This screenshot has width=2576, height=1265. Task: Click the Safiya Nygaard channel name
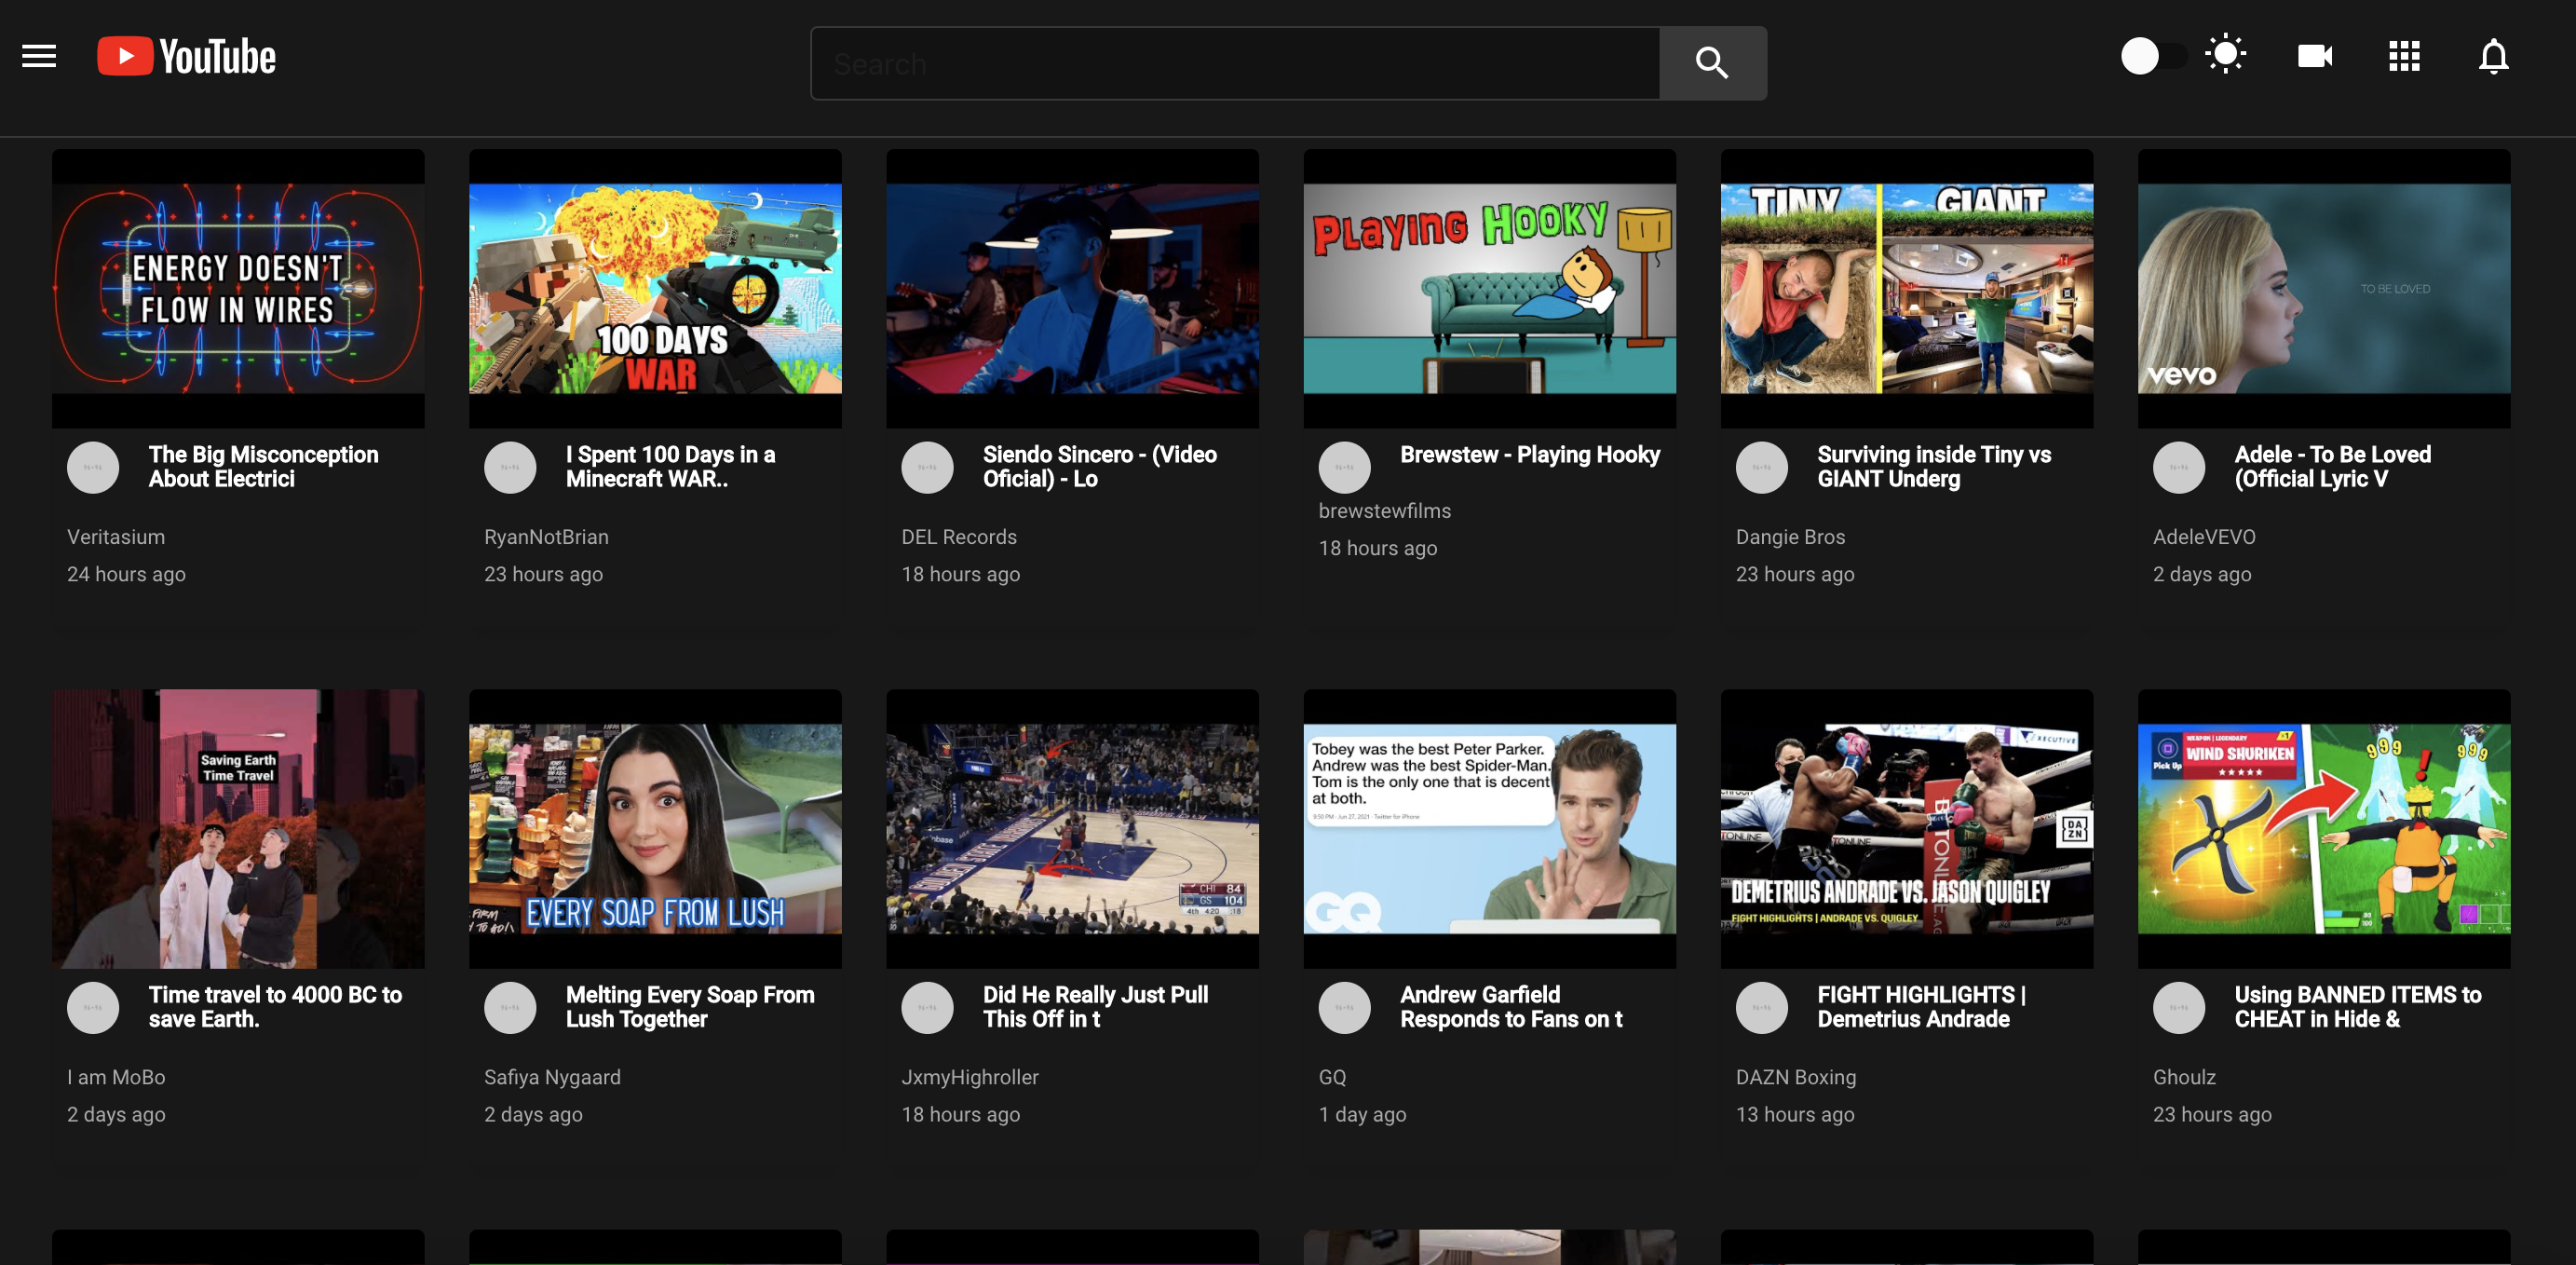point(552,1077)
